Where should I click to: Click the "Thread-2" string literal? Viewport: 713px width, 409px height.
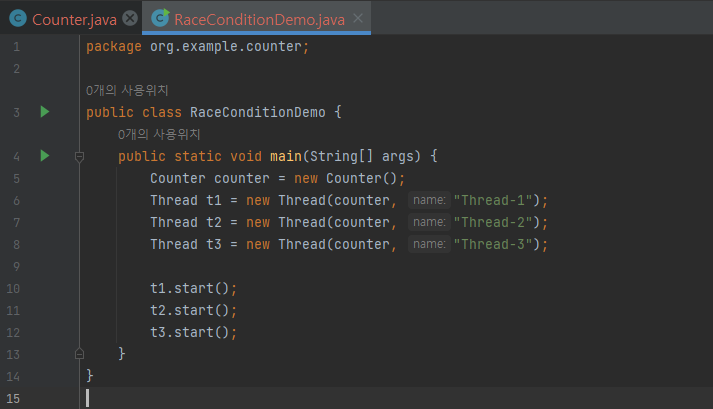click(493, 222)
